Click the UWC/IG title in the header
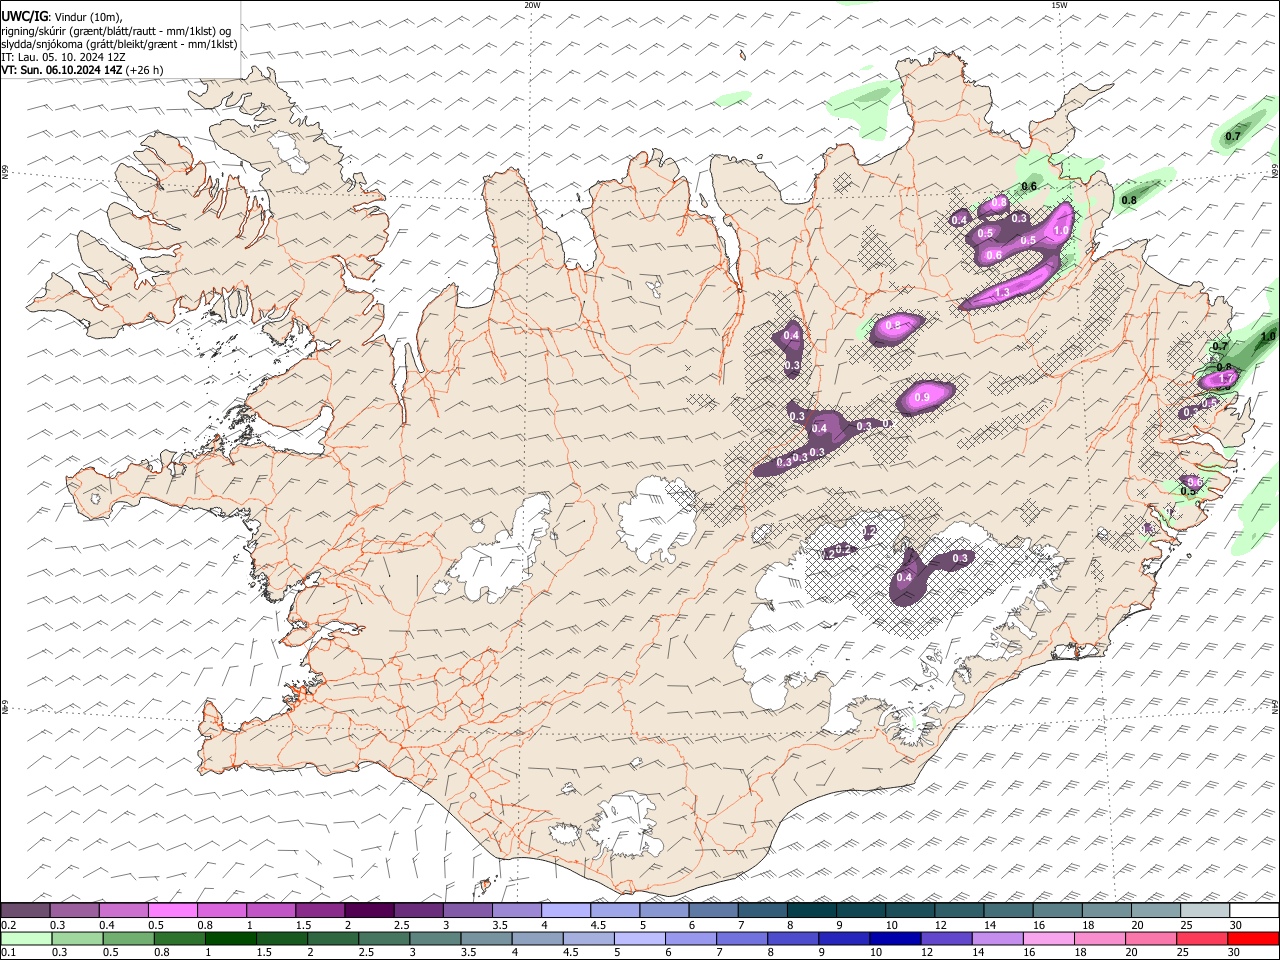1280x960 pixels. [x=24, y=17]
